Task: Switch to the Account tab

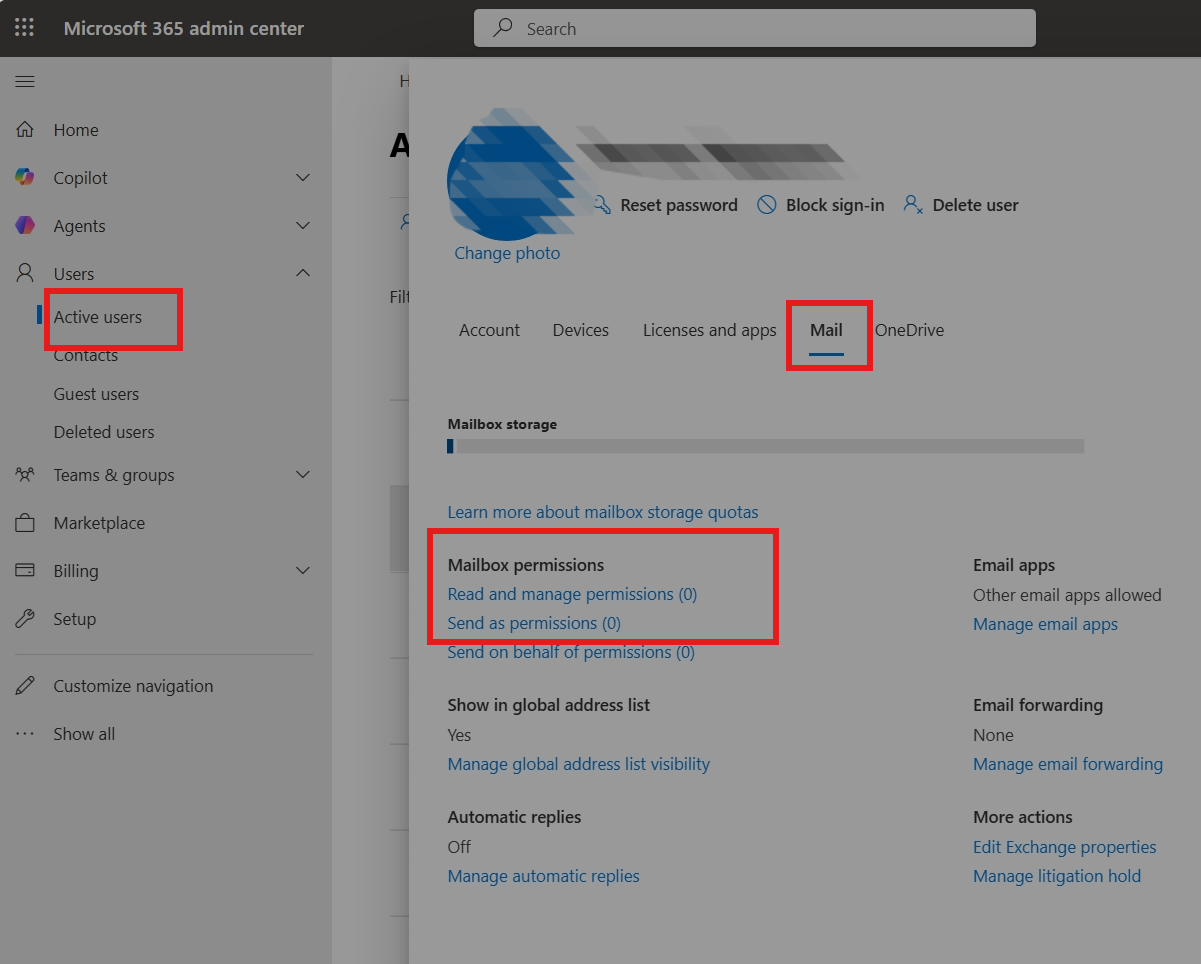Action: [489, 330]
